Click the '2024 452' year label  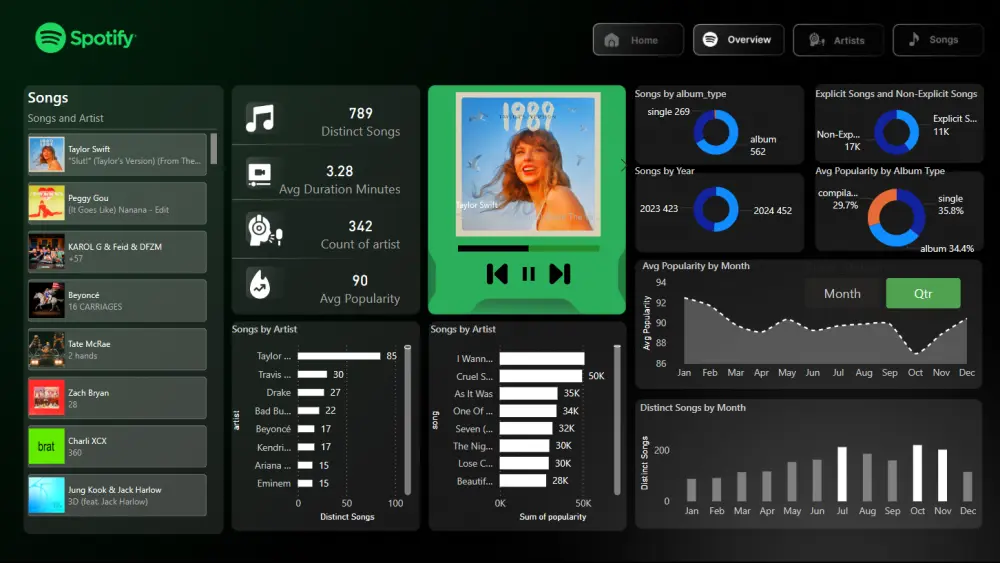pos(772,210)
